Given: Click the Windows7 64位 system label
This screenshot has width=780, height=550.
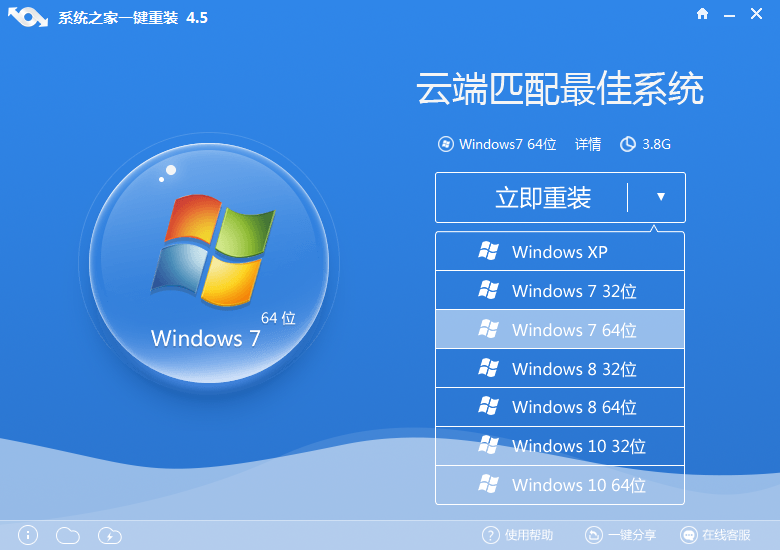Looking at the screenshot, I should coord(507,144).
